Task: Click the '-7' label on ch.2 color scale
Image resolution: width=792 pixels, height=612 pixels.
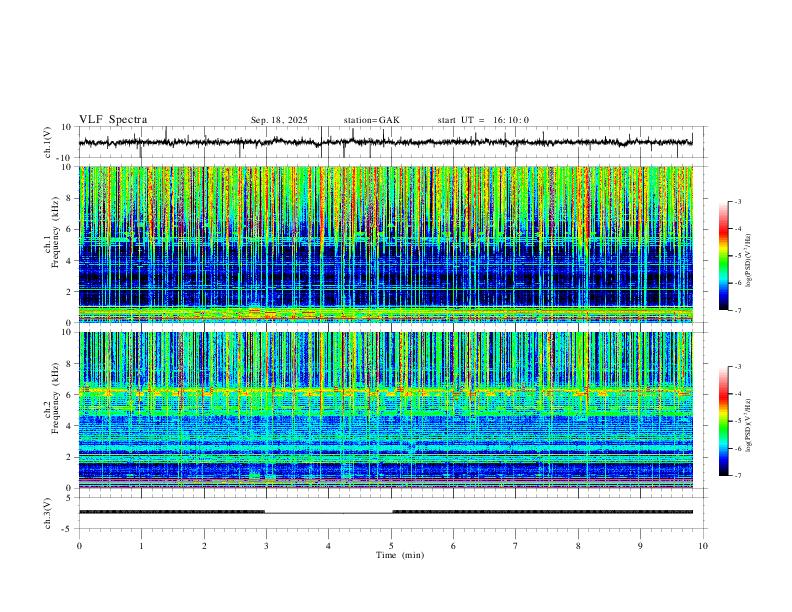Action: coord(737,475)
